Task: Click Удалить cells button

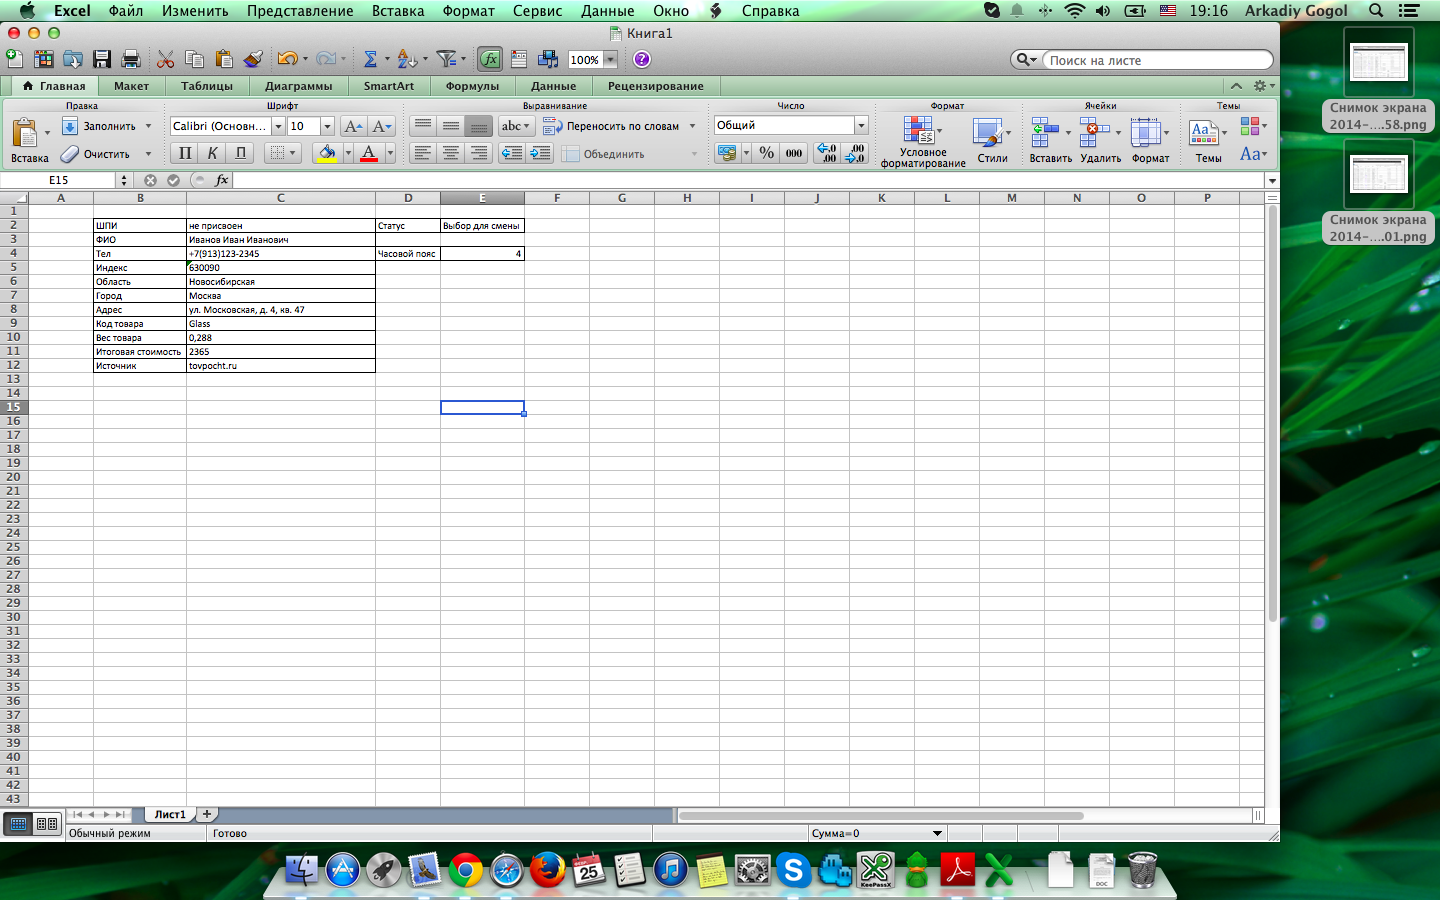Action: click(1100, 142)
